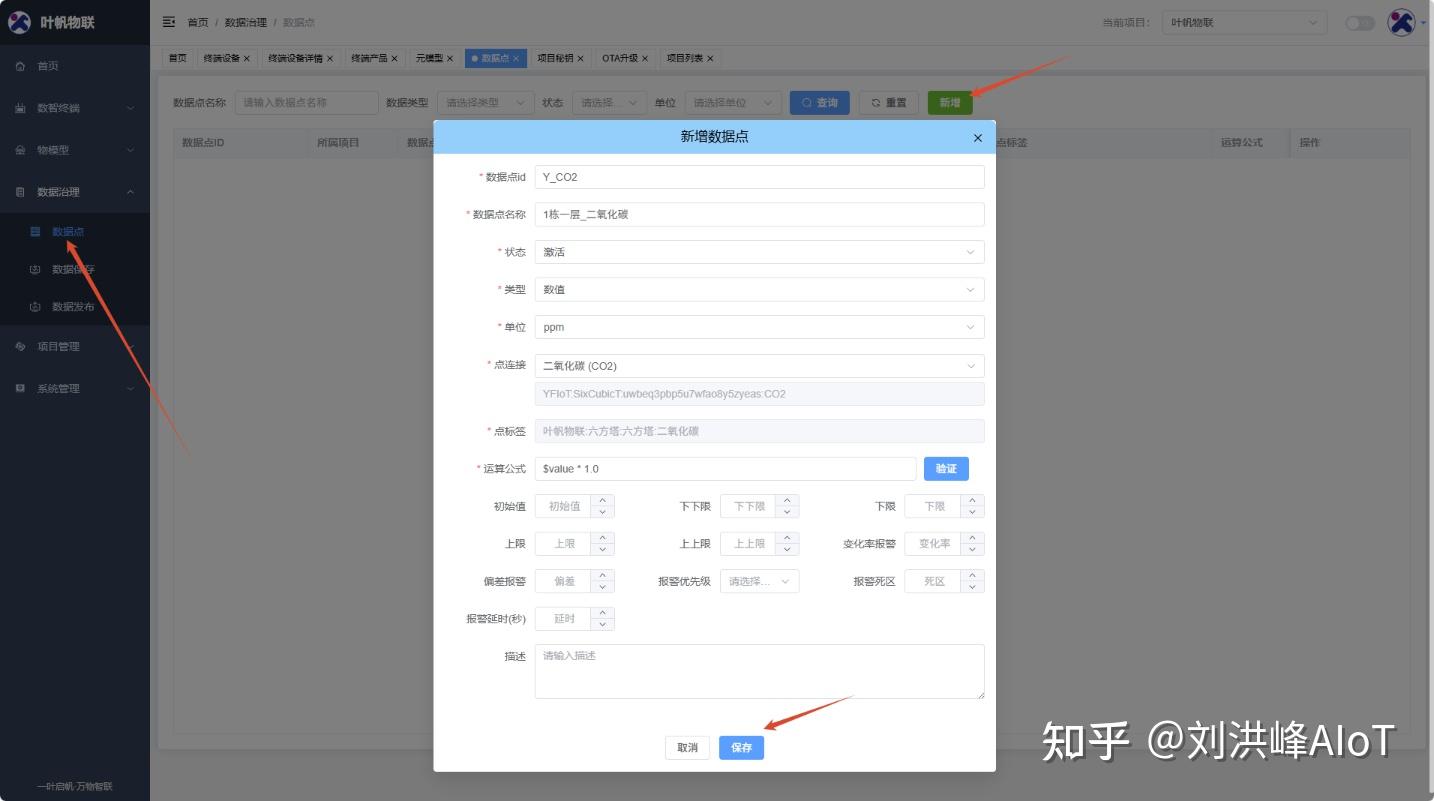The height and width of the screenshot is (801, 1434).
Task: Open the user avatar menu
Action: (1402, 22)
